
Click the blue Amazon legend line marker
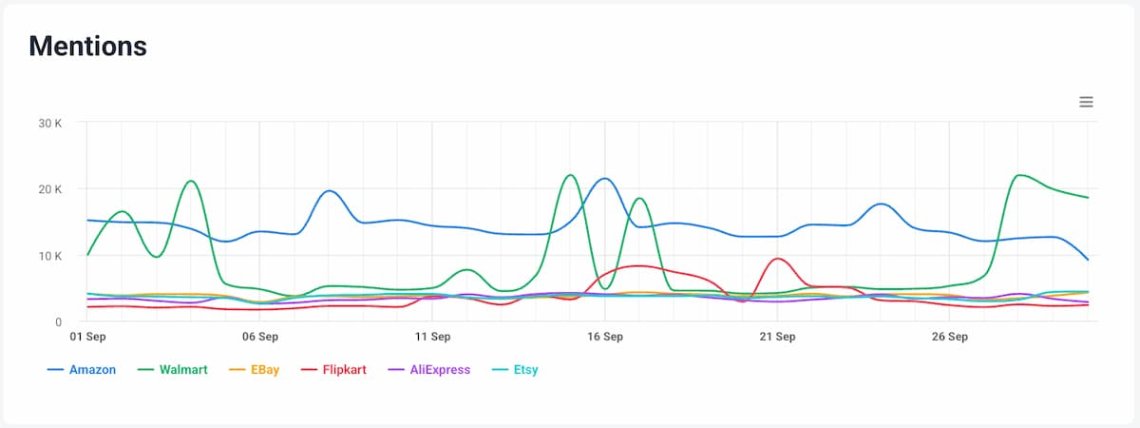[x=56, y=370]
